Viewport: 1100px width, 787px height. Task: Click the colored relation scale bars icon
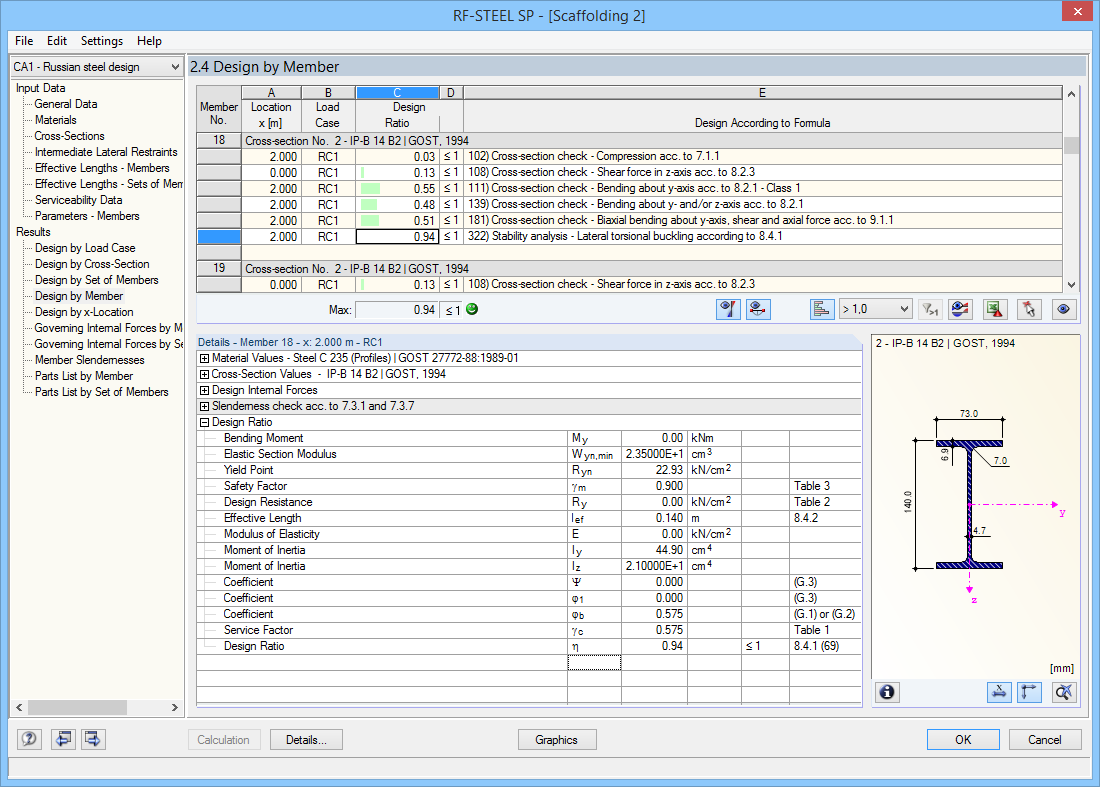tap(822, 309)
